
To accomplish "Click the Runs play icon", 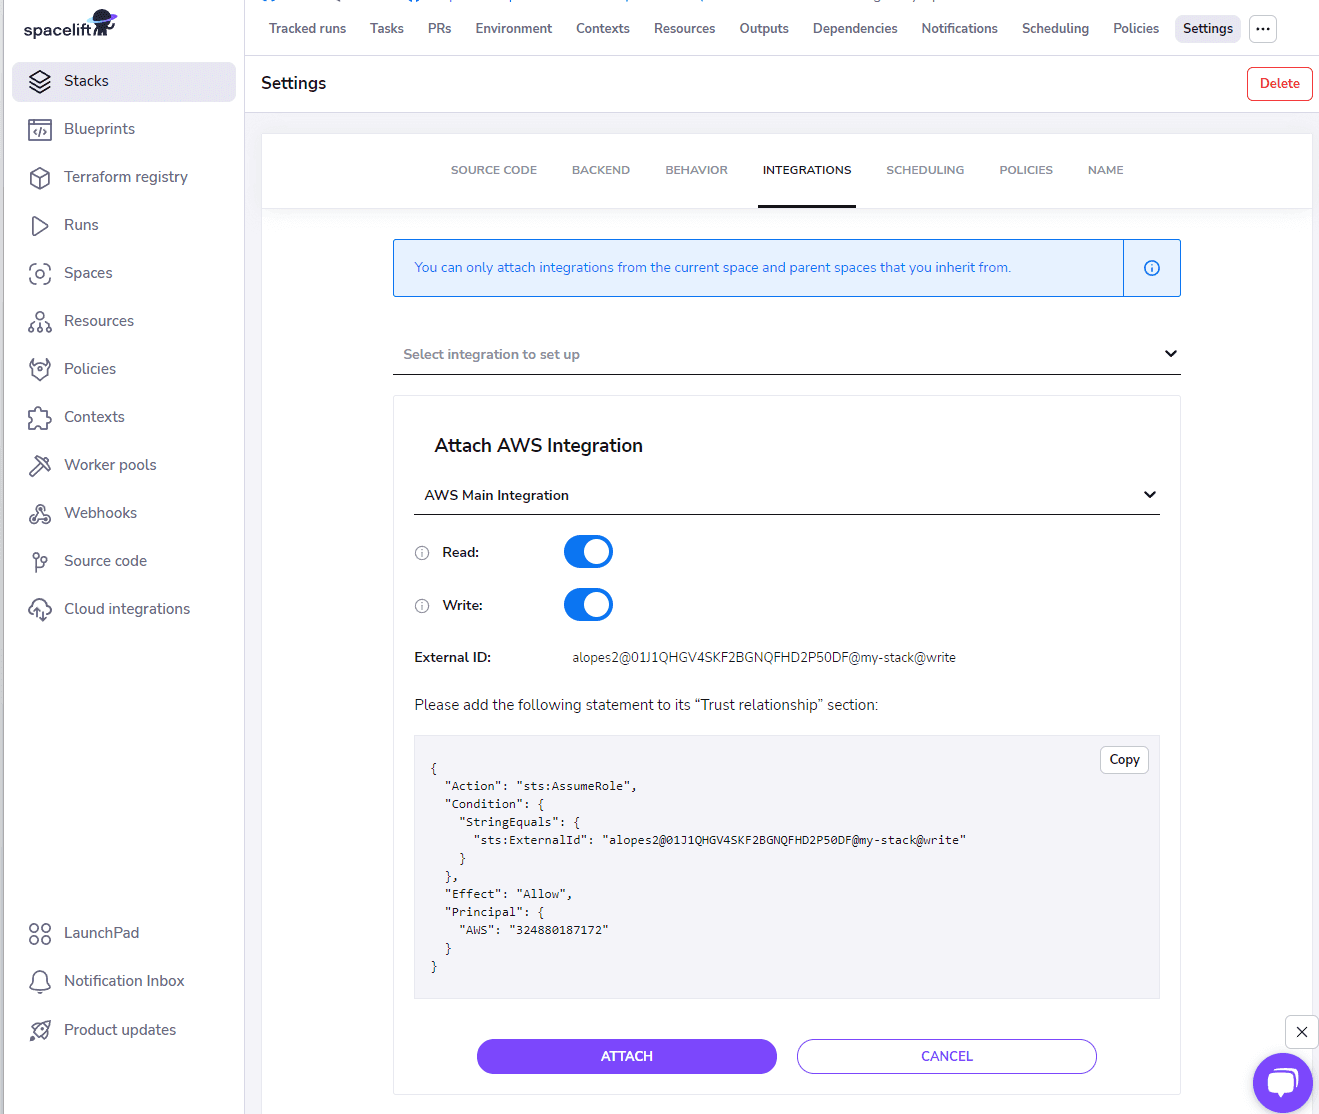I will [40, 226].
